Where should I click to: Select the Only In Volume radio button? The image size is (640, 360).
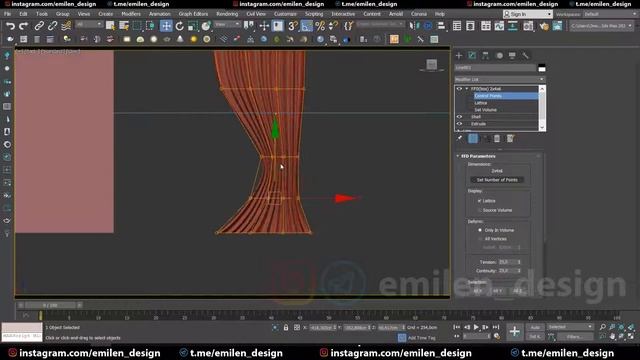pos(480,230)
